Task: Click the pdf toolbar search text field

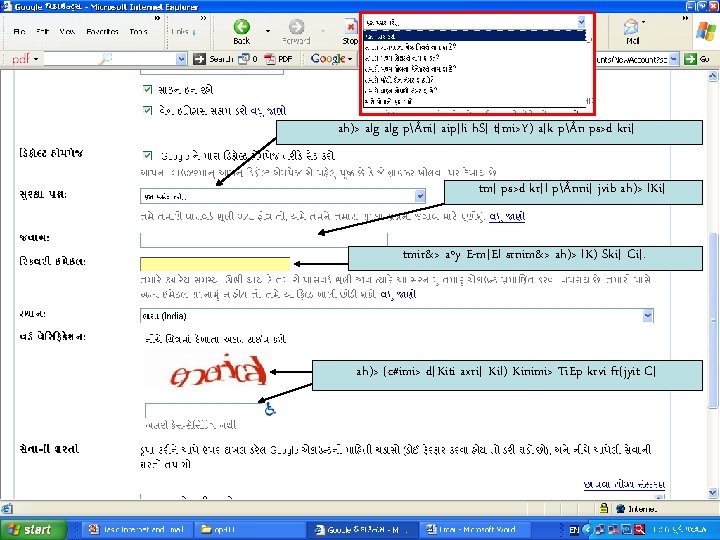Action: pyautogui.click(x=110, y=59)
